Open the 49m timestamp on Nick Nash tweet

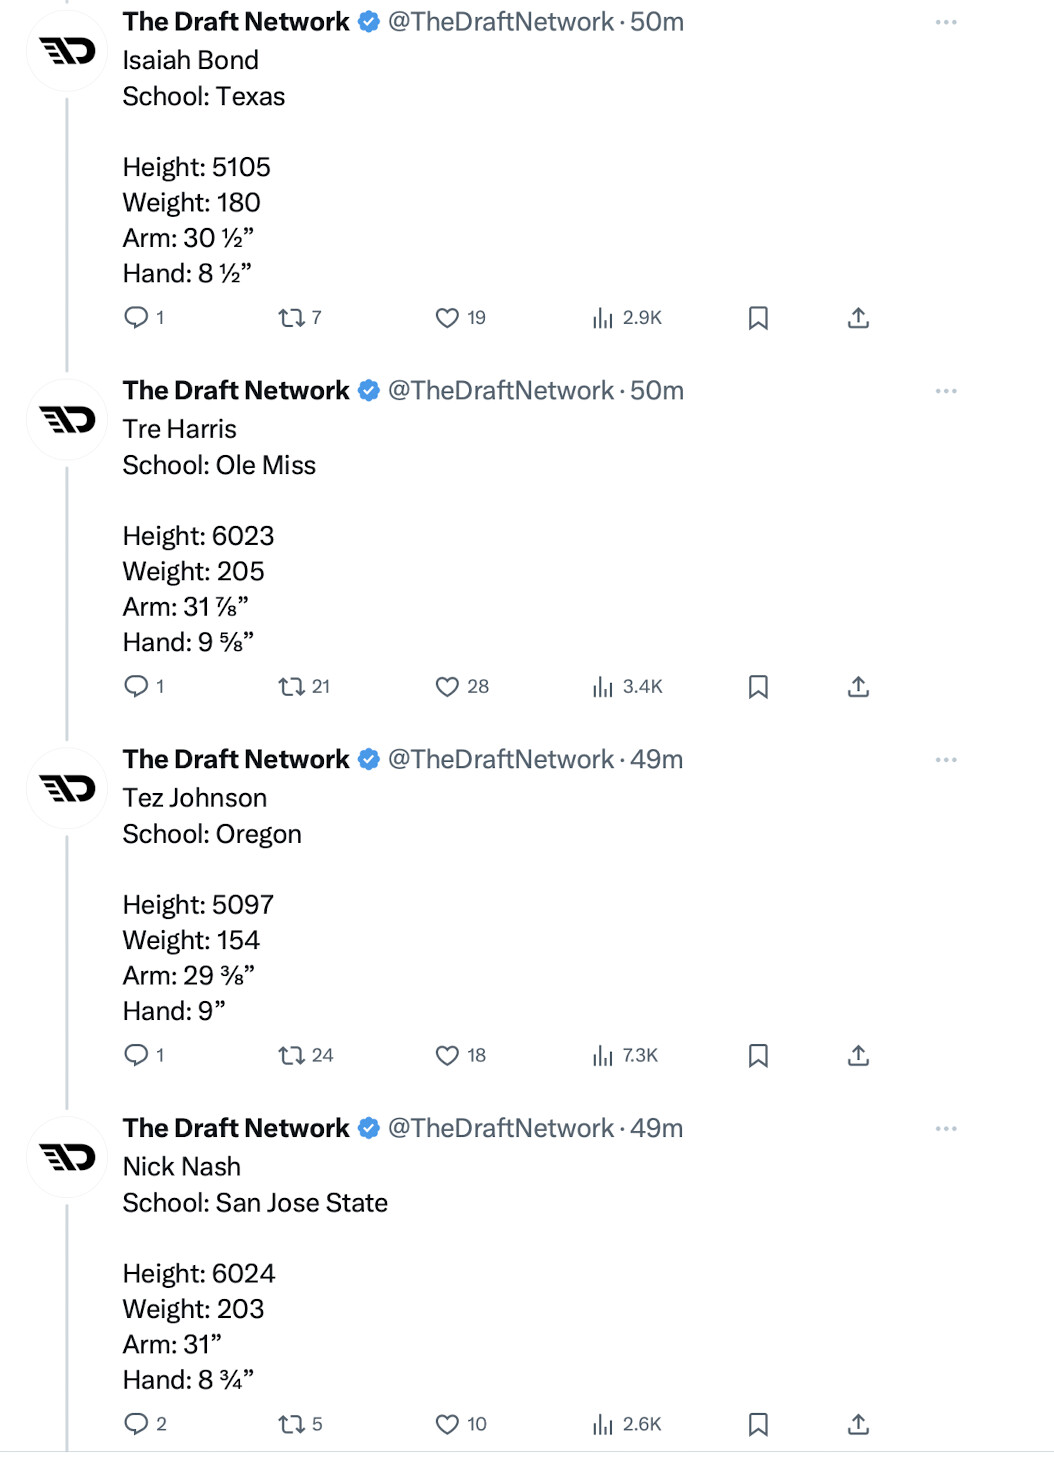657,1129
